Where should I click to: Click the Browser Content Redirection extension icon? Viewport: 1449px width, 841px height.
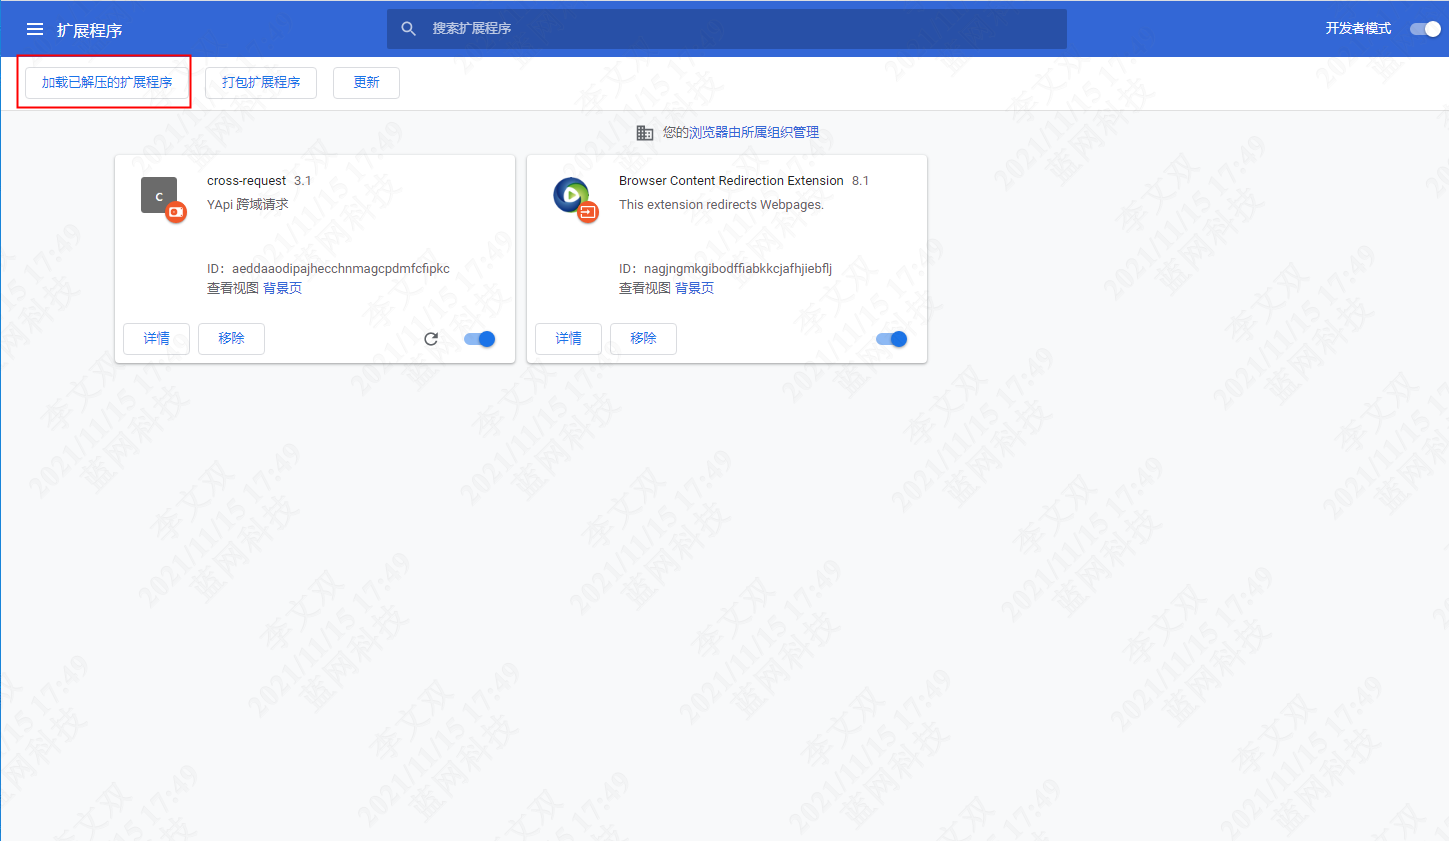570,195
